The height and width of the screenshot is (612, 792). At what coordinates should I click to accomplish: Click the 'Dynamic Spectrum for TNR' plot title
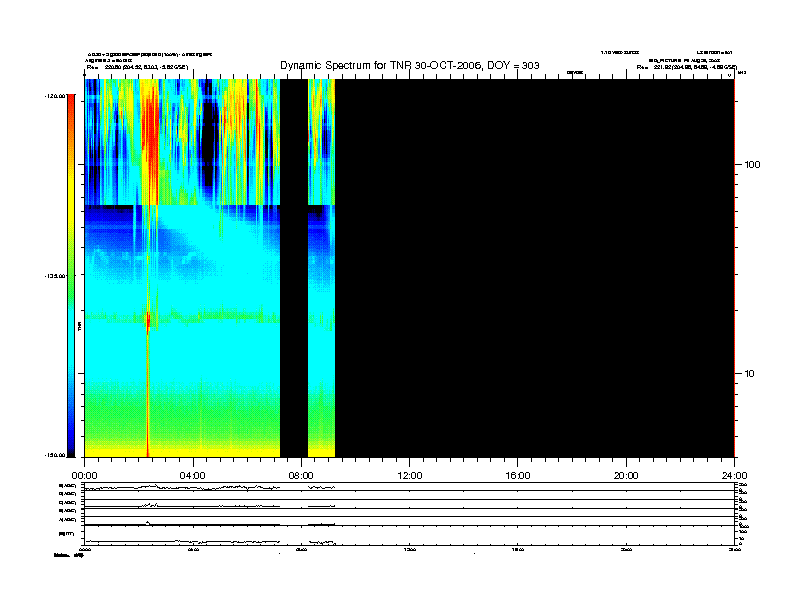(x=410, y=66)
